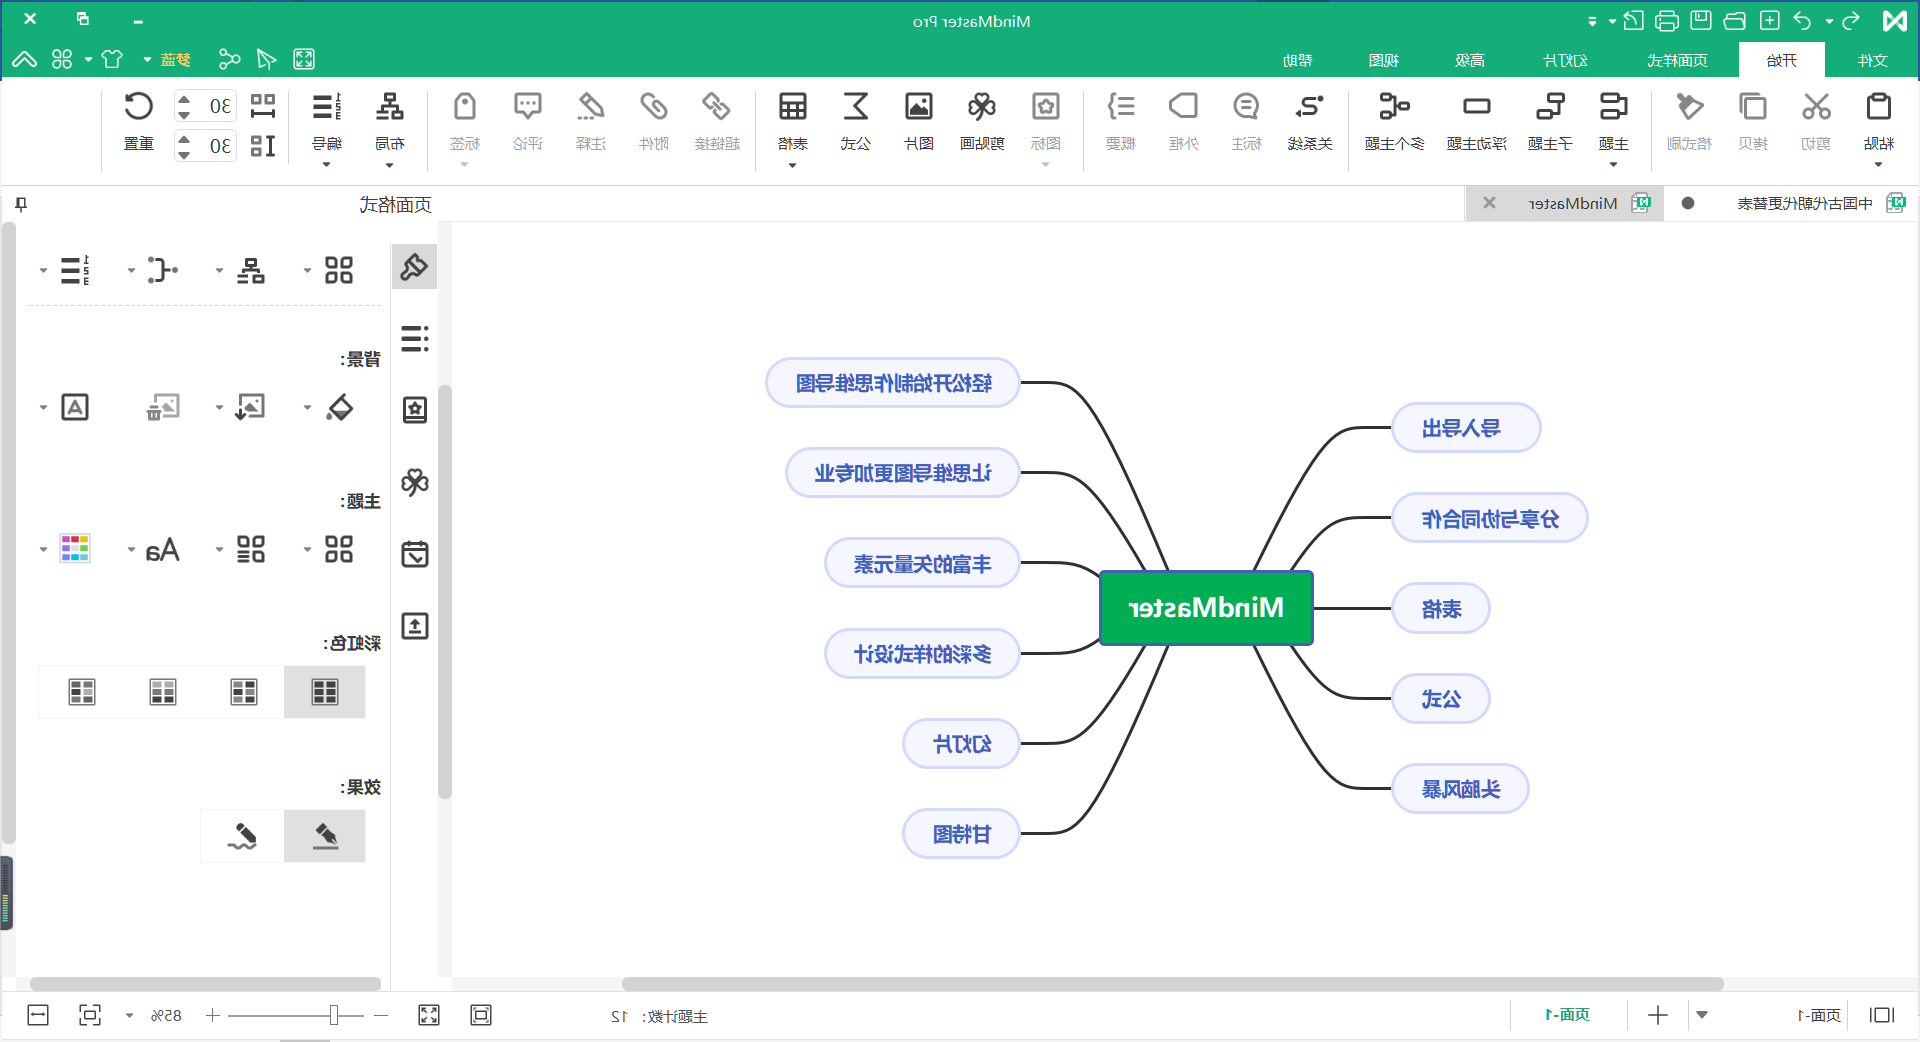1920x1042 pixels.
Task: Insert a 剪贴画 clipart
Action: 982,121
